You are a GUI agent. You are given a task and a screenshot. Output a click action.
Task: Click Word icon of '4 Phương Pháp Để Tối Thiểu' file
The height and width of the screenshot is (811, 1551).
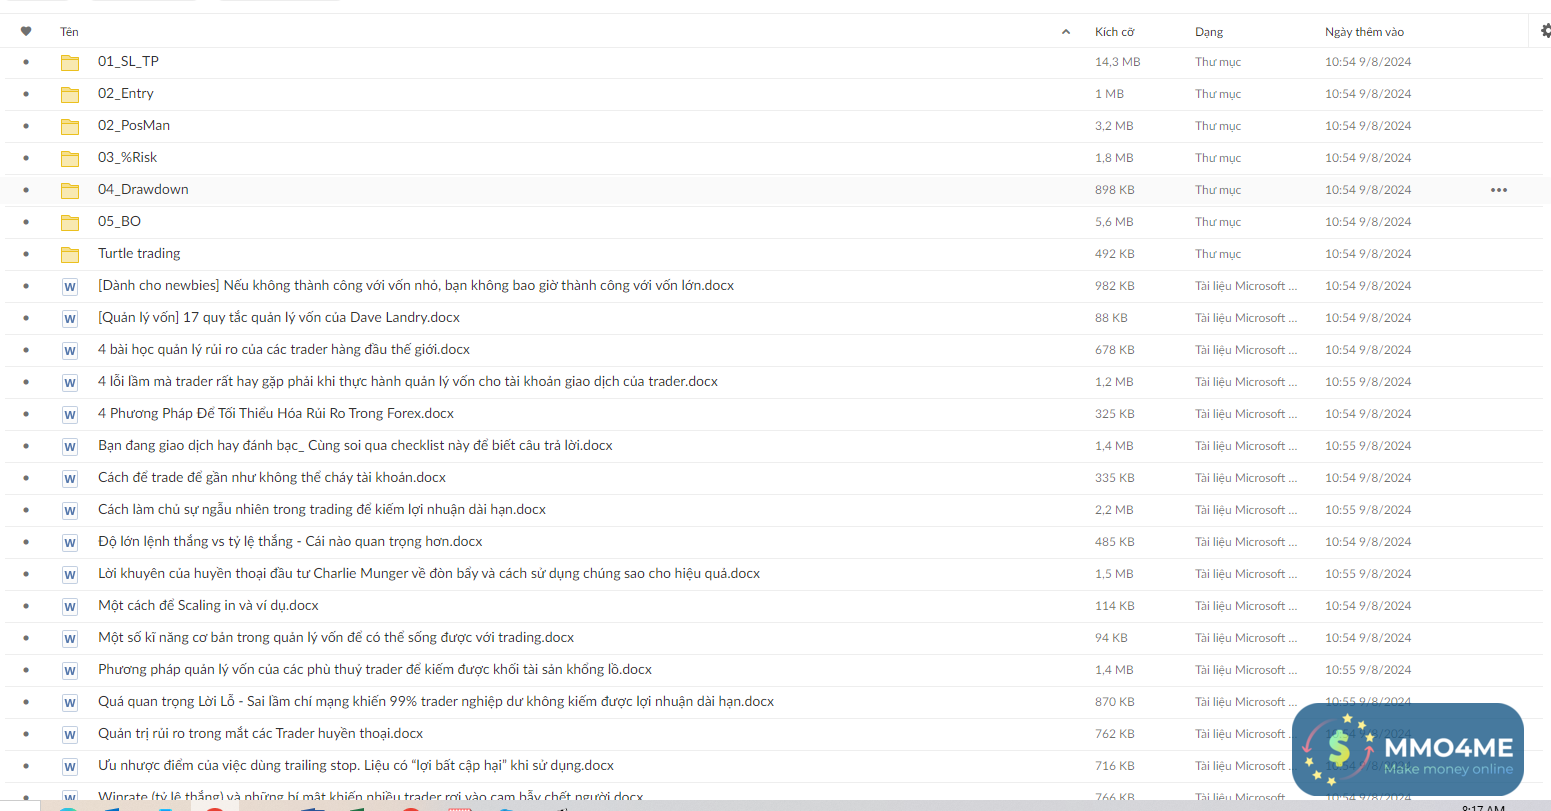pyautogui.click(x=70, y=415)
